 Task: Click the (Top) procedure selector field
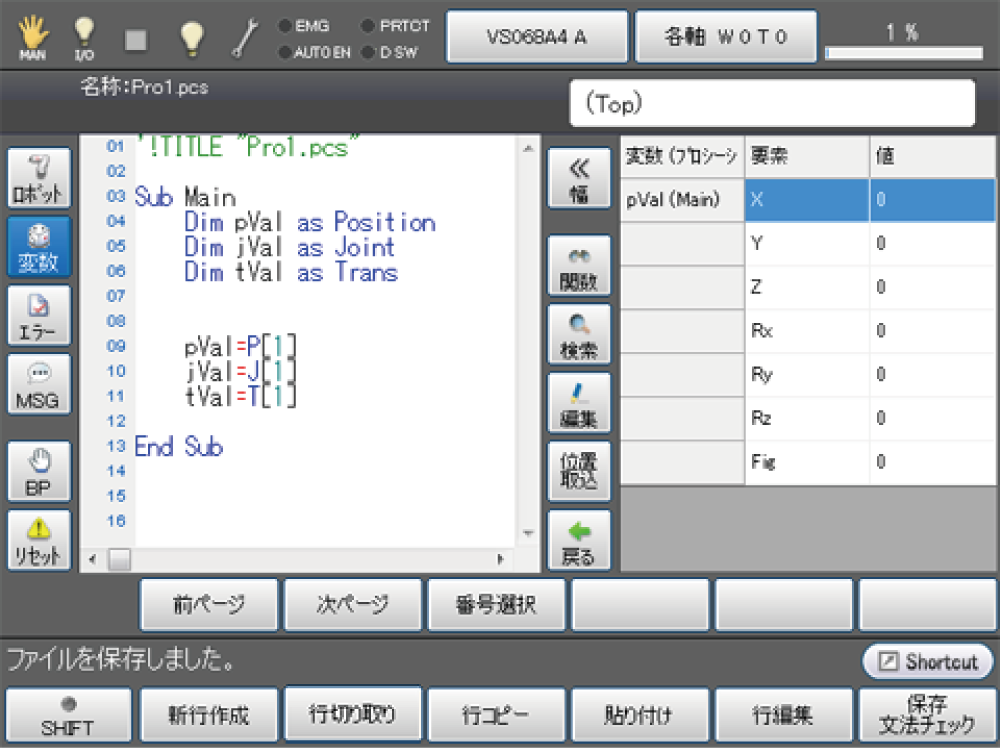pyautogui.click(x=771, y=103)
